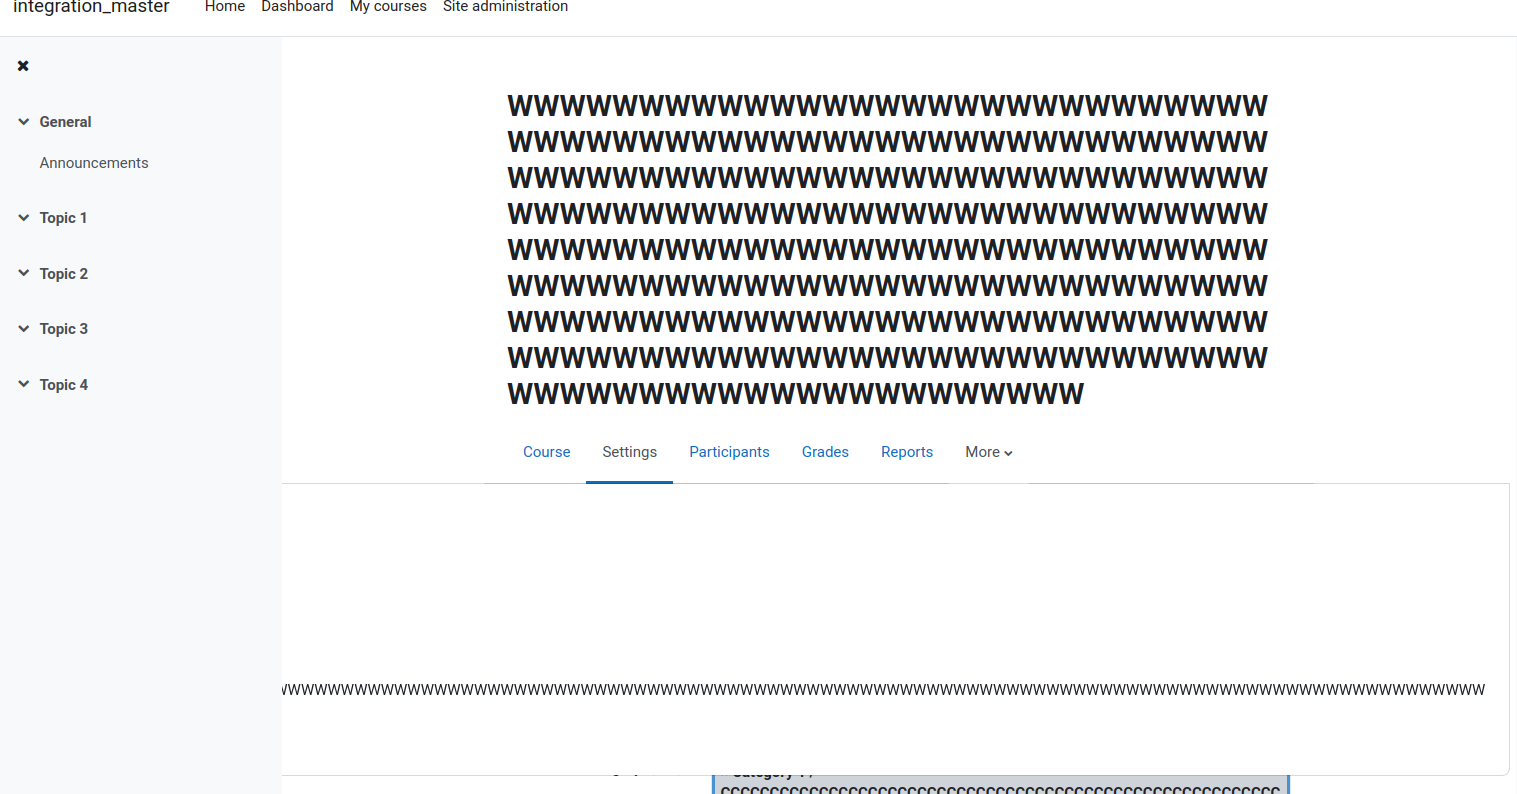Collapse the Topic 4 section chevron

(x=24, y=384)
